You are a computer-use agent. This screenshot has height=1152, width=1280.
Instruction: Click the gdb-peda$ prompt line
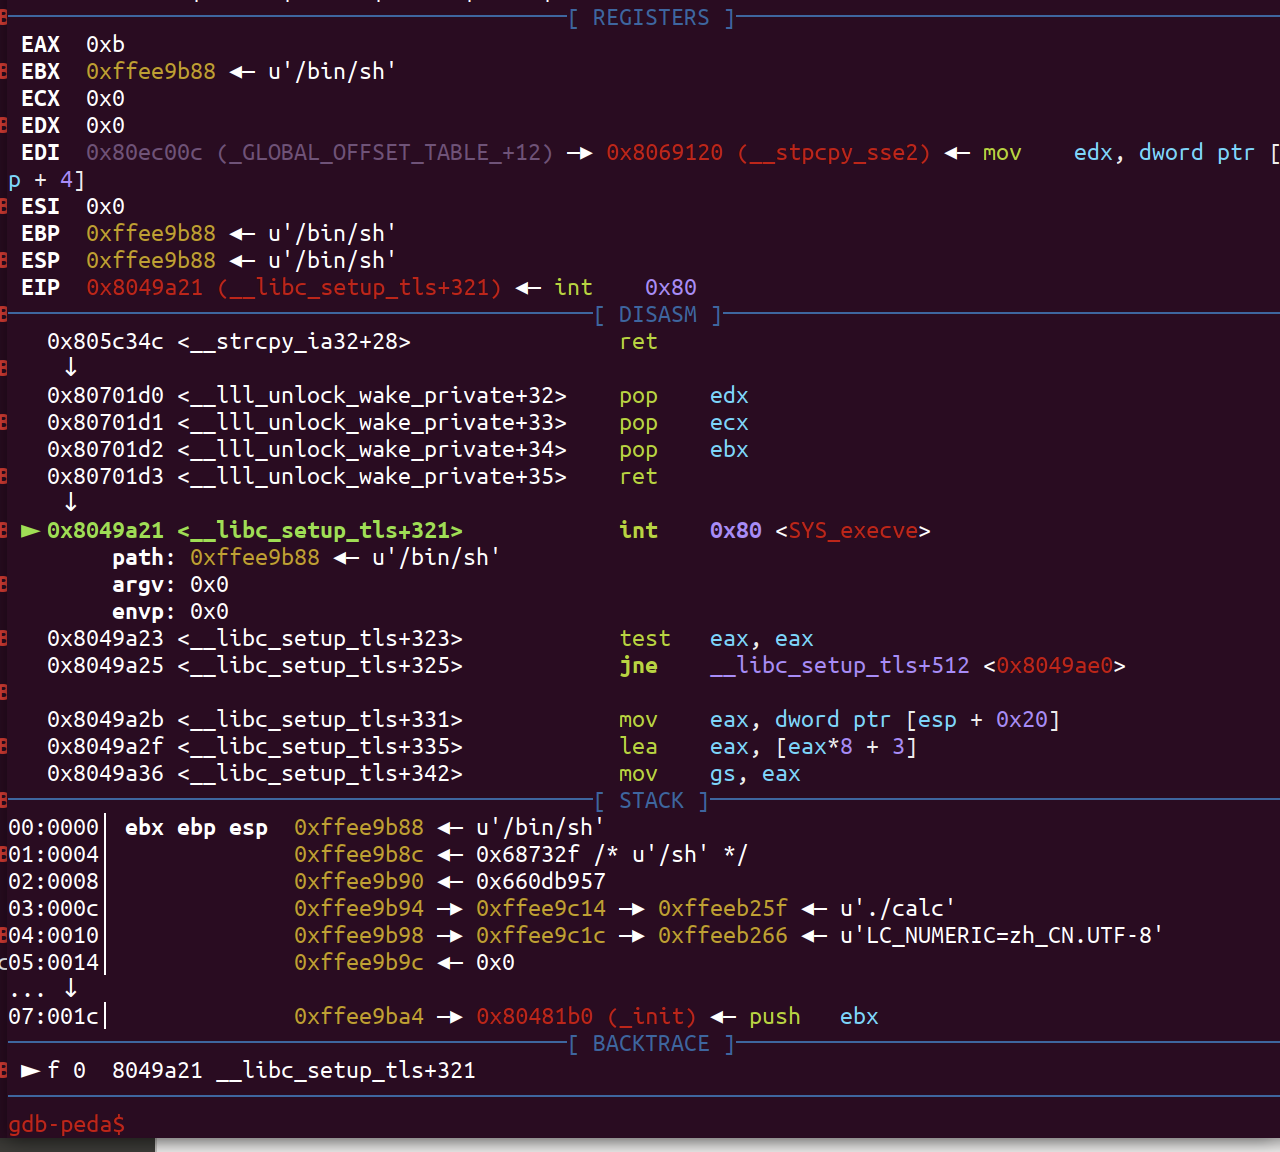click(66, 1125)
